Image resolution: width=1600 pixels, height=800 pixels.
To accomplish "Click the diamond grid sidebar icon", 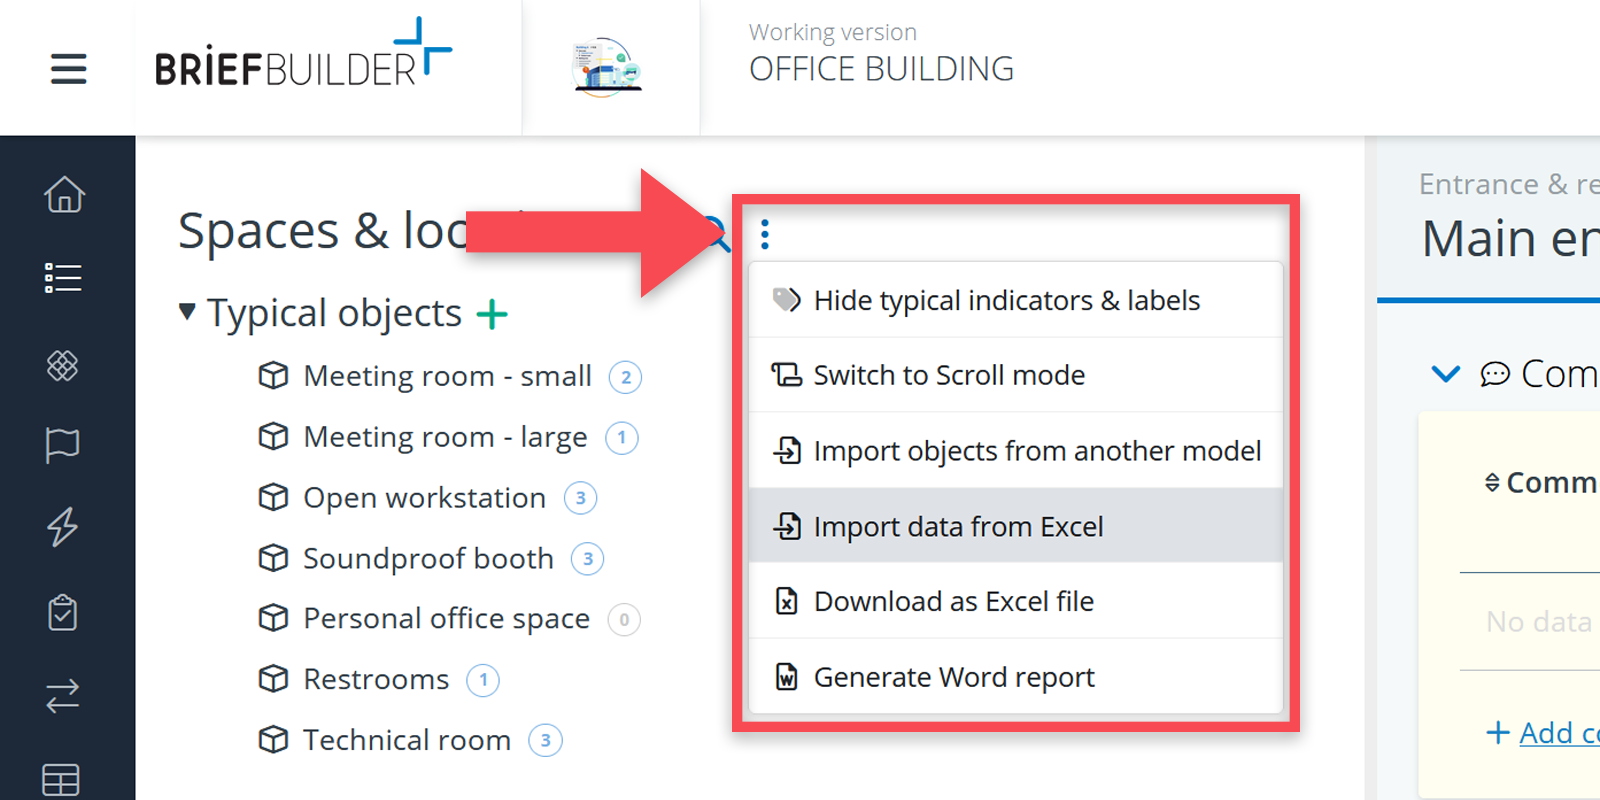I will coord(63,366).
